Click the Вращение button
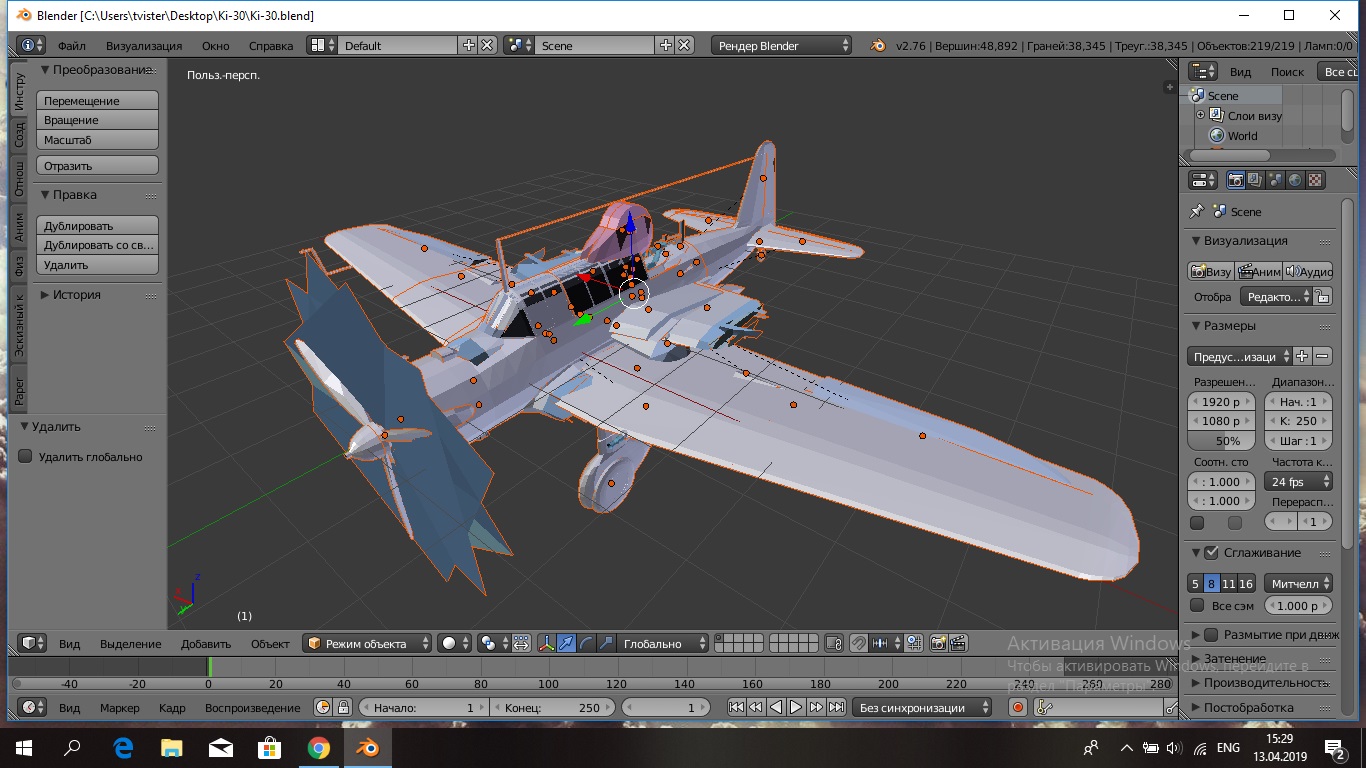Image resolution: width=1366 pixels, height=768 pixels. (x=97, y=120)
